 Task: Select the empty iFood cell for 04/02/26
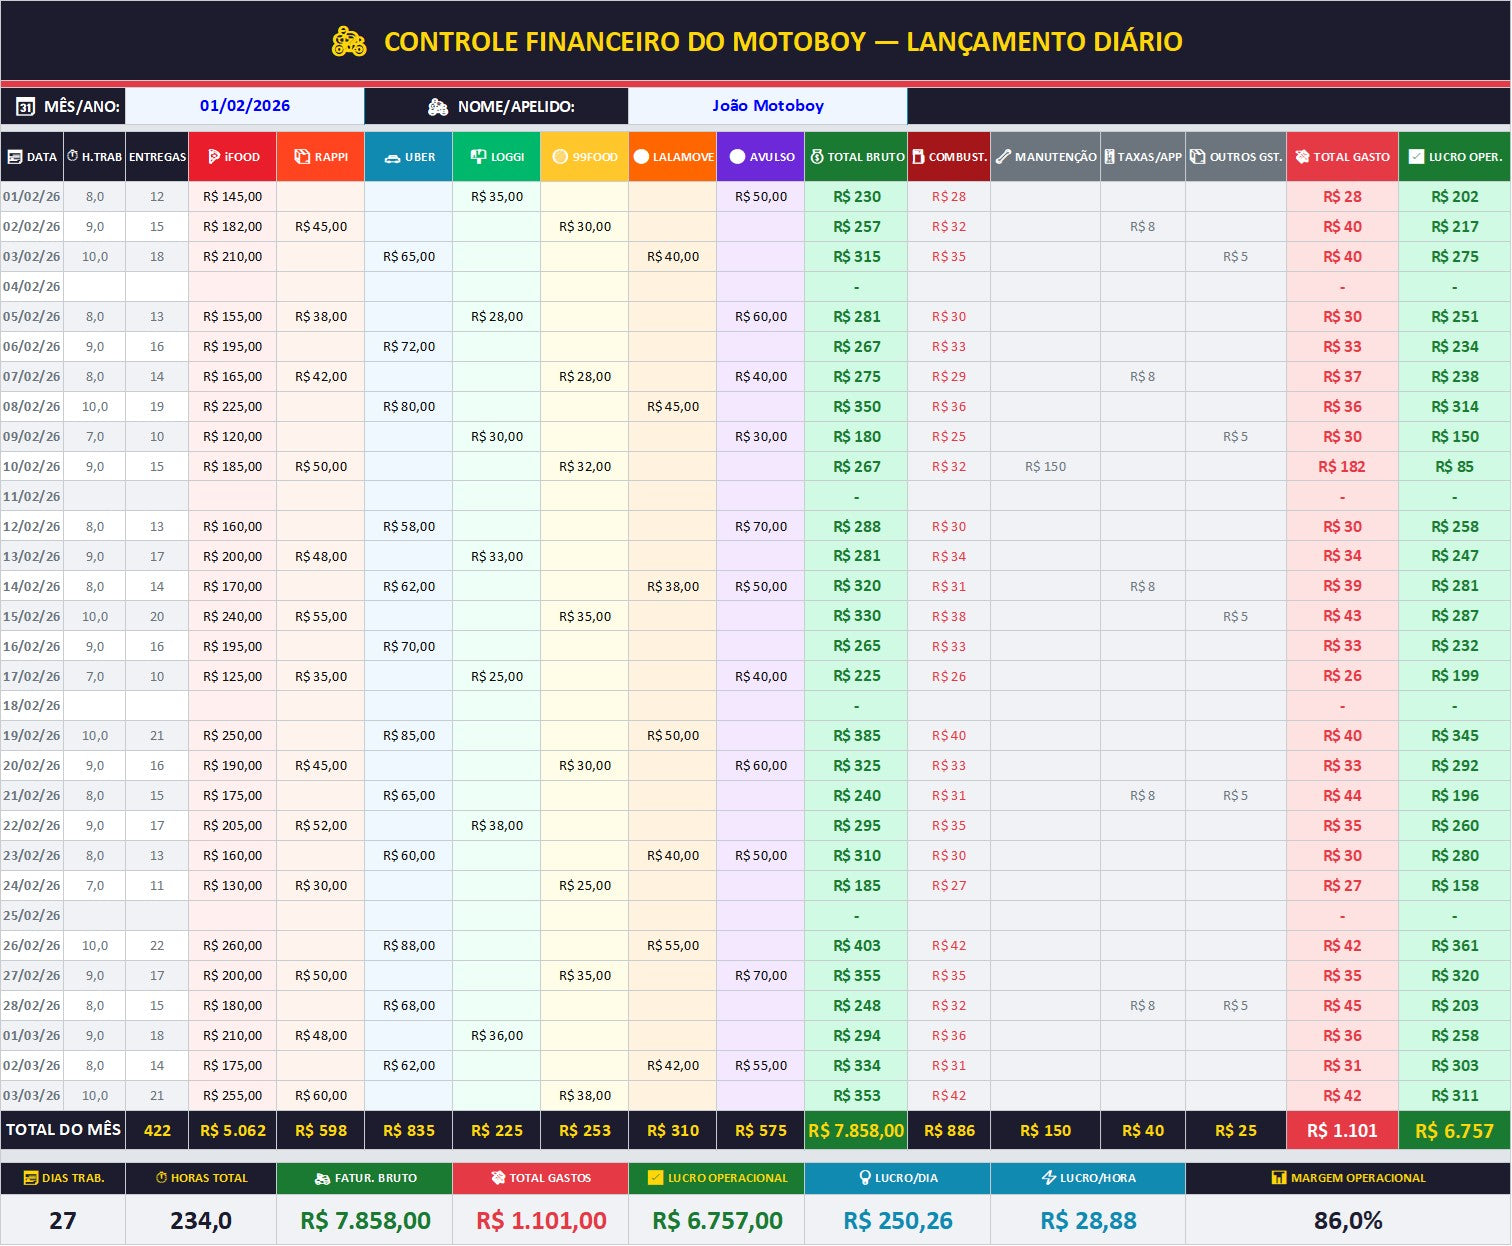[x=232, y=287]
